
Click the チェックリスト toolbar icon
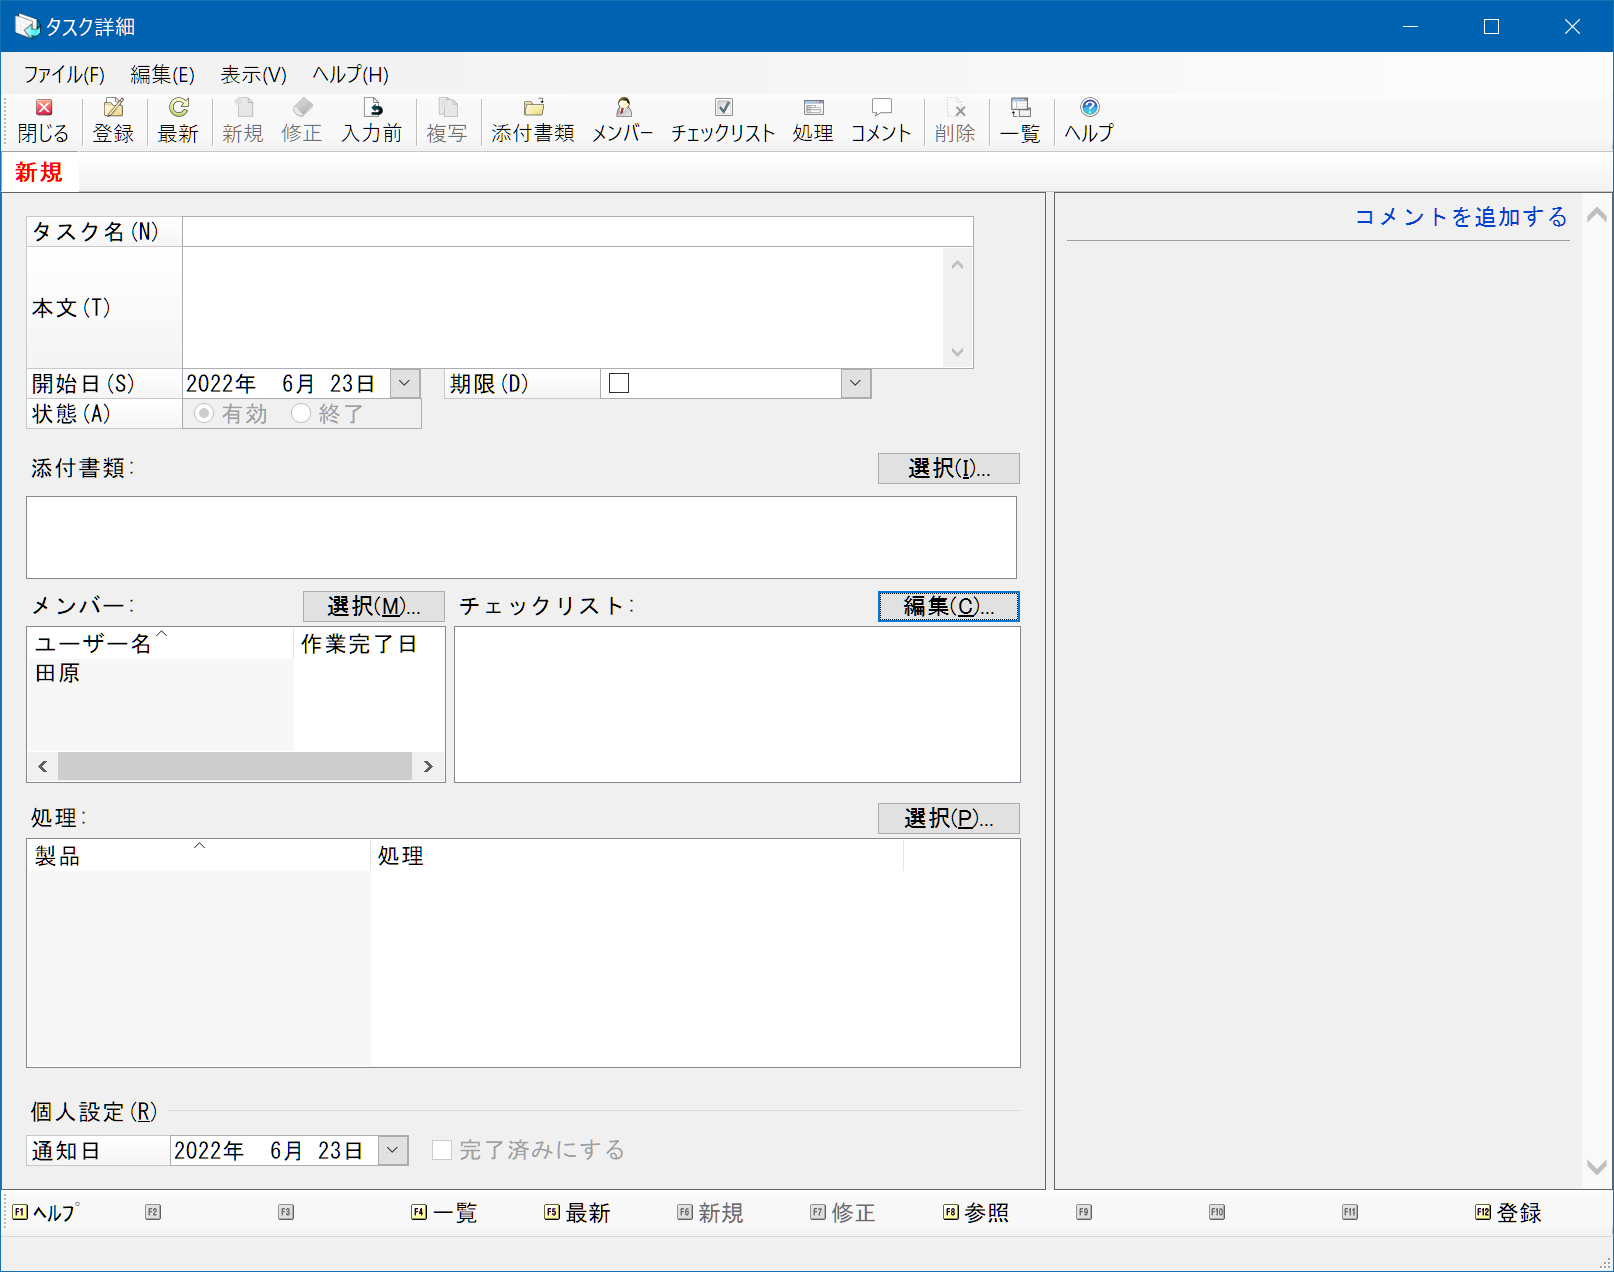click(x=723, y=121)
